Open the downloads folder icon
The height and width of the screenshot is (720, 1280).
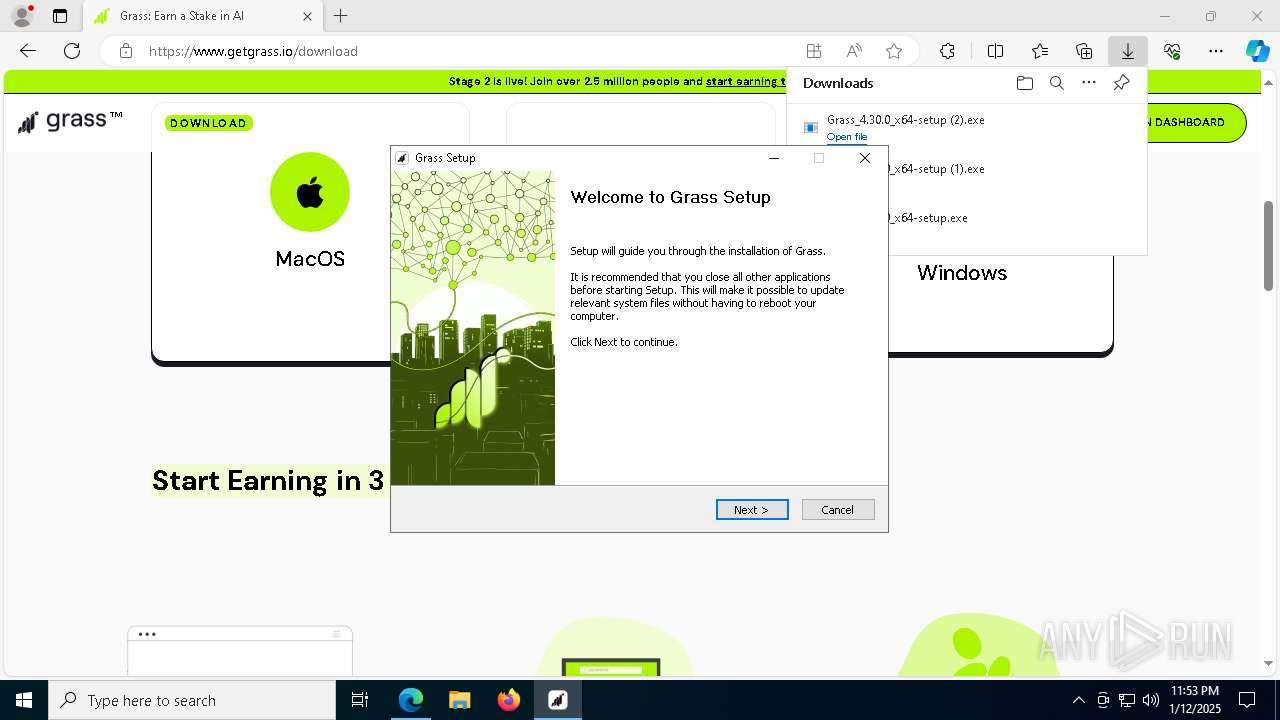click(x=1024, y=83)
